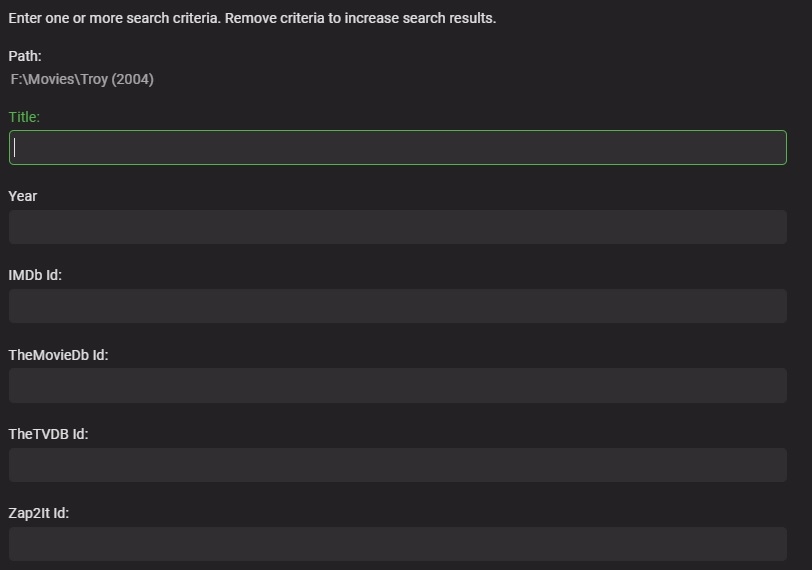
Task: Select the TheMovieDb Id input box
Action: [x=398, y=385]
